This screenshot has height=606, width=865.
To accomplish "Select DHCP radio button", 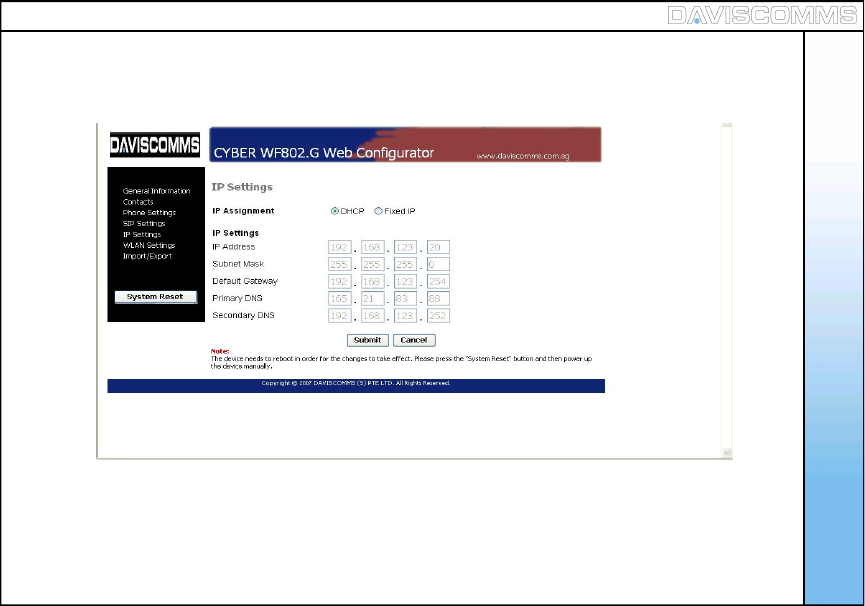I will click(x=334, y=211).
